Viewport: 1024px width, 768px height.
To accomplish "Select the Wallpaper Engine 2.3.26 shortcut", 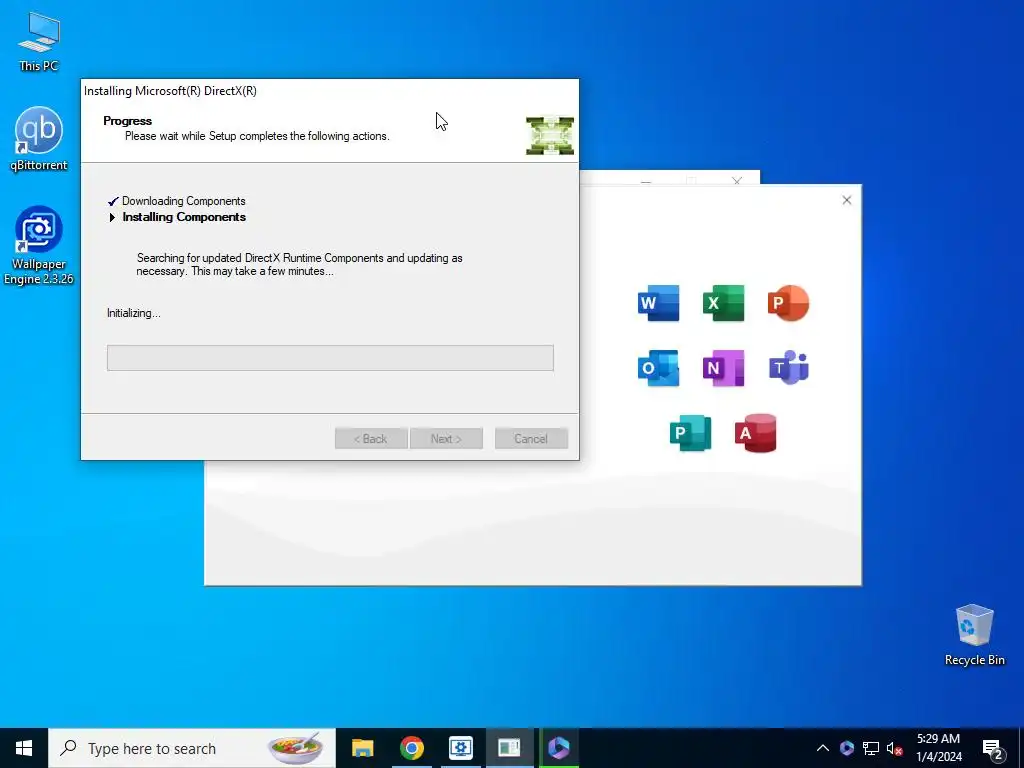I will [x=39, y=245].
